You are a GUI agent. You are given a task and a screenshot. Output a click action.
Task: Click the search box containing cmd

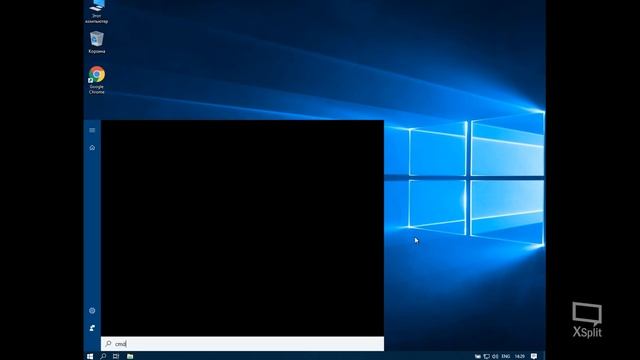[242, 344]
